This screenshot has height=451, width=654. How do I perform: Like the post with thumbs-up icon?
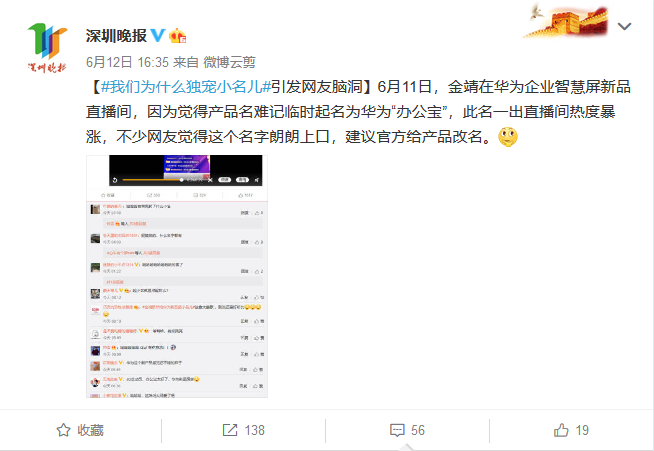(561, 430)
